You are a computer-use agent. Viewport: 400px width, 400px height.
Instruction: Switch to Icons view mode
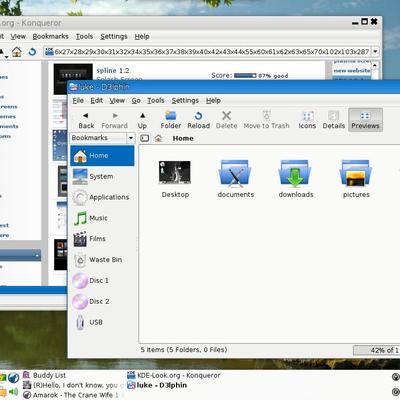(x=307, y=120)
